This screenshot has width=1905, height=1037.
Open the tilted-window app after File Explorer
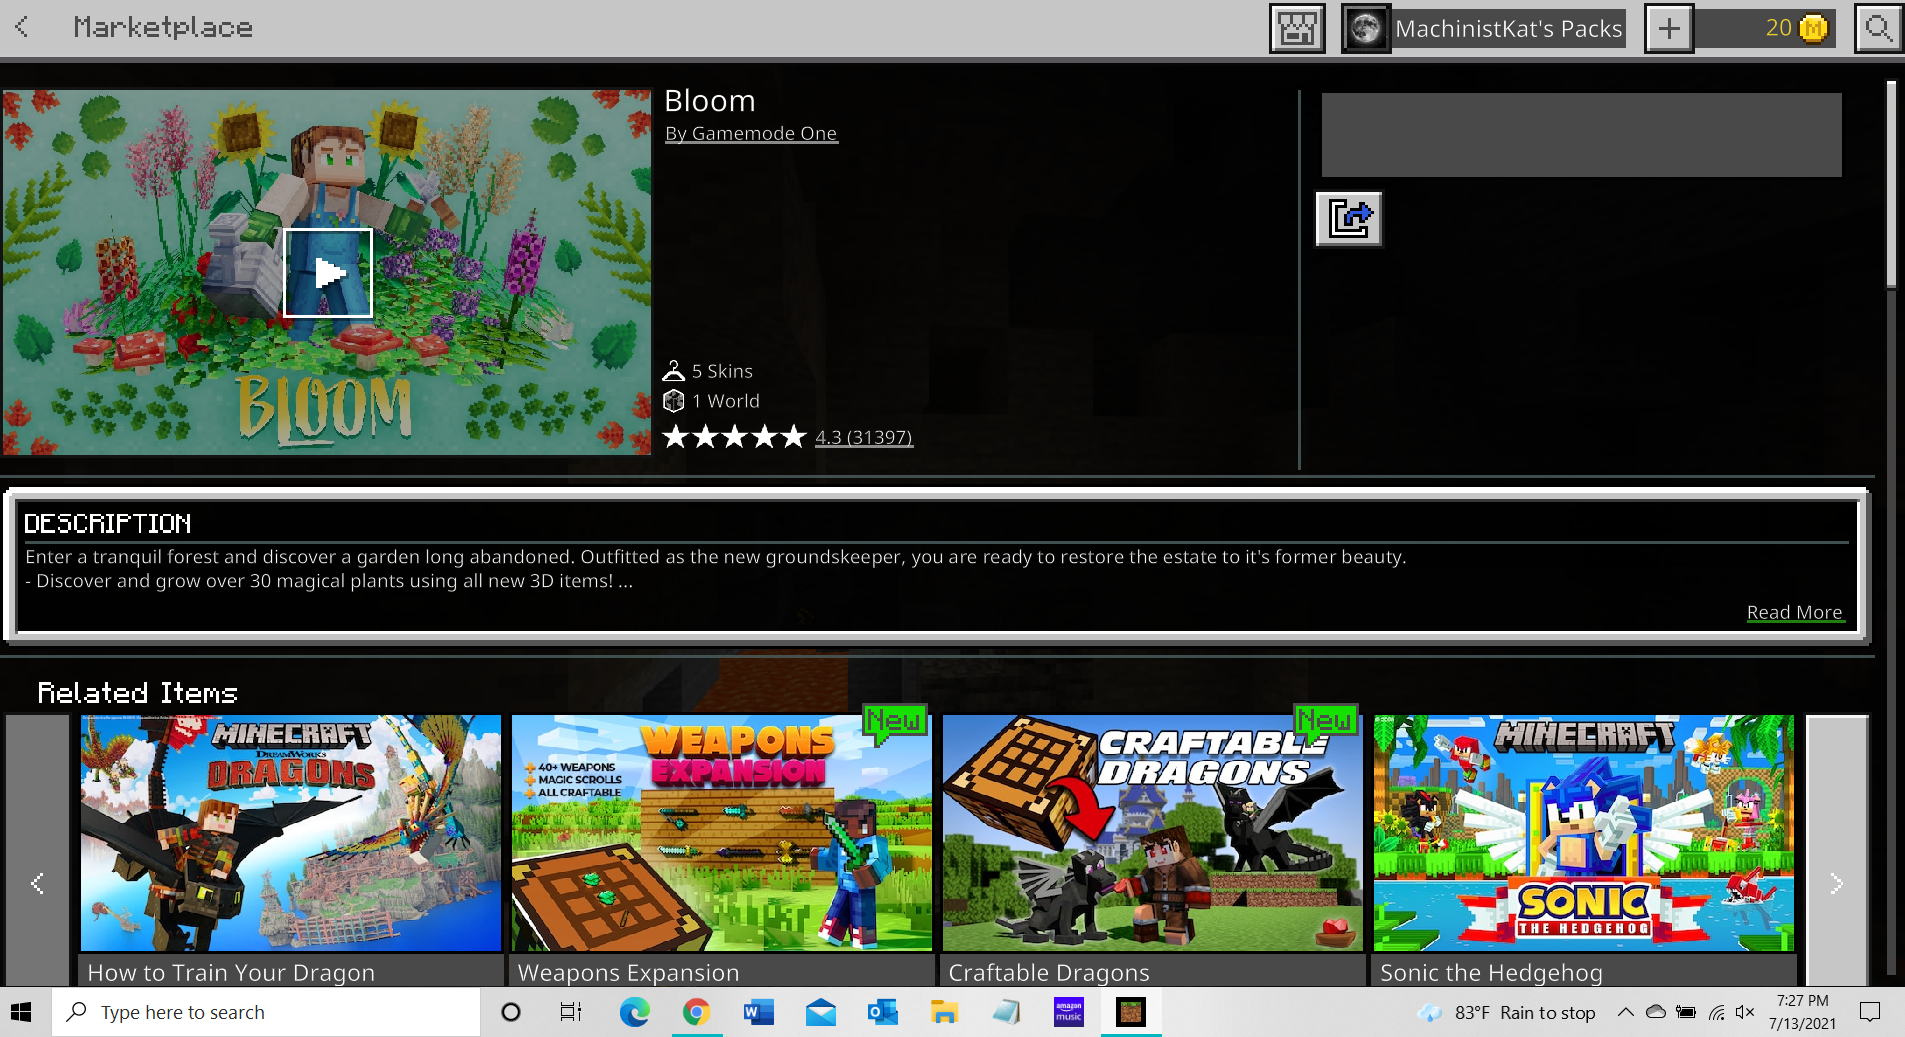tap(1006, 1012)
